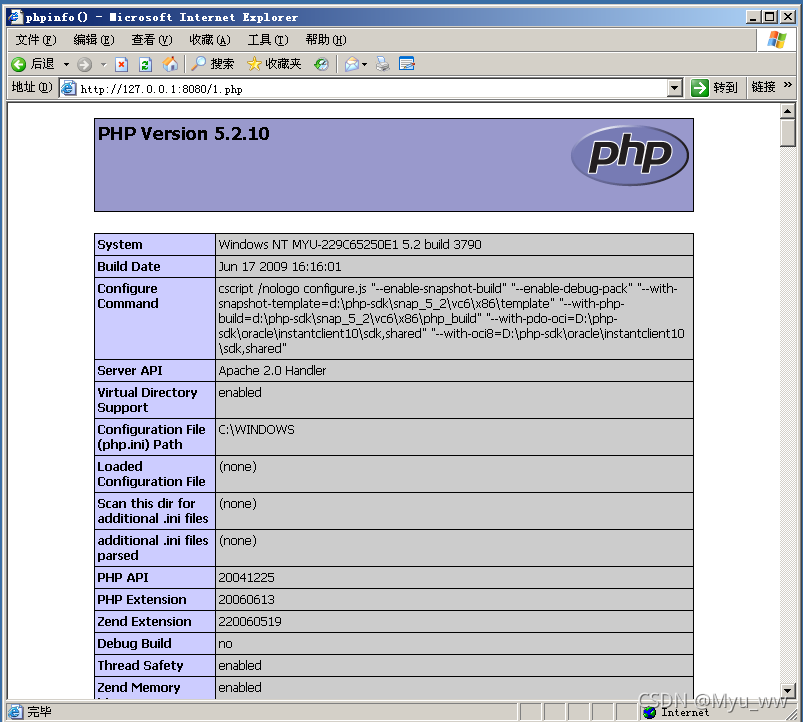The width and height of the screenshot is (803, 722).
Task: Click the Zend Extension value '220060519'
Action: [250, 622]
